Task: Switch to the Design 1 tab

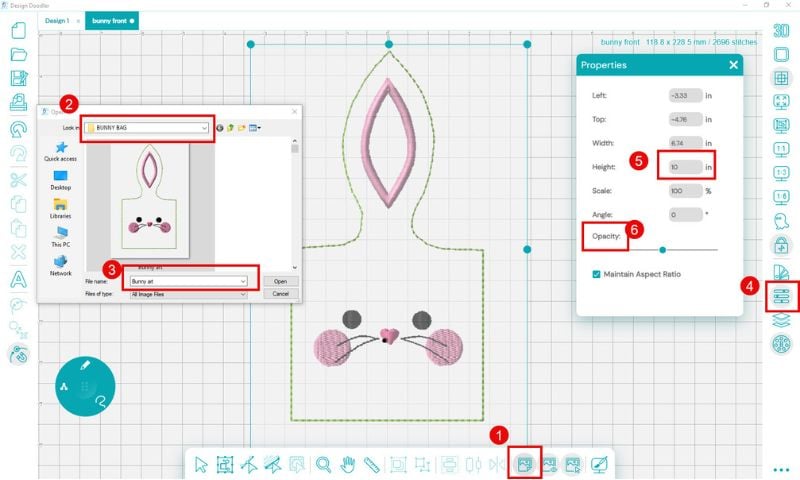Action: point(58,20)
